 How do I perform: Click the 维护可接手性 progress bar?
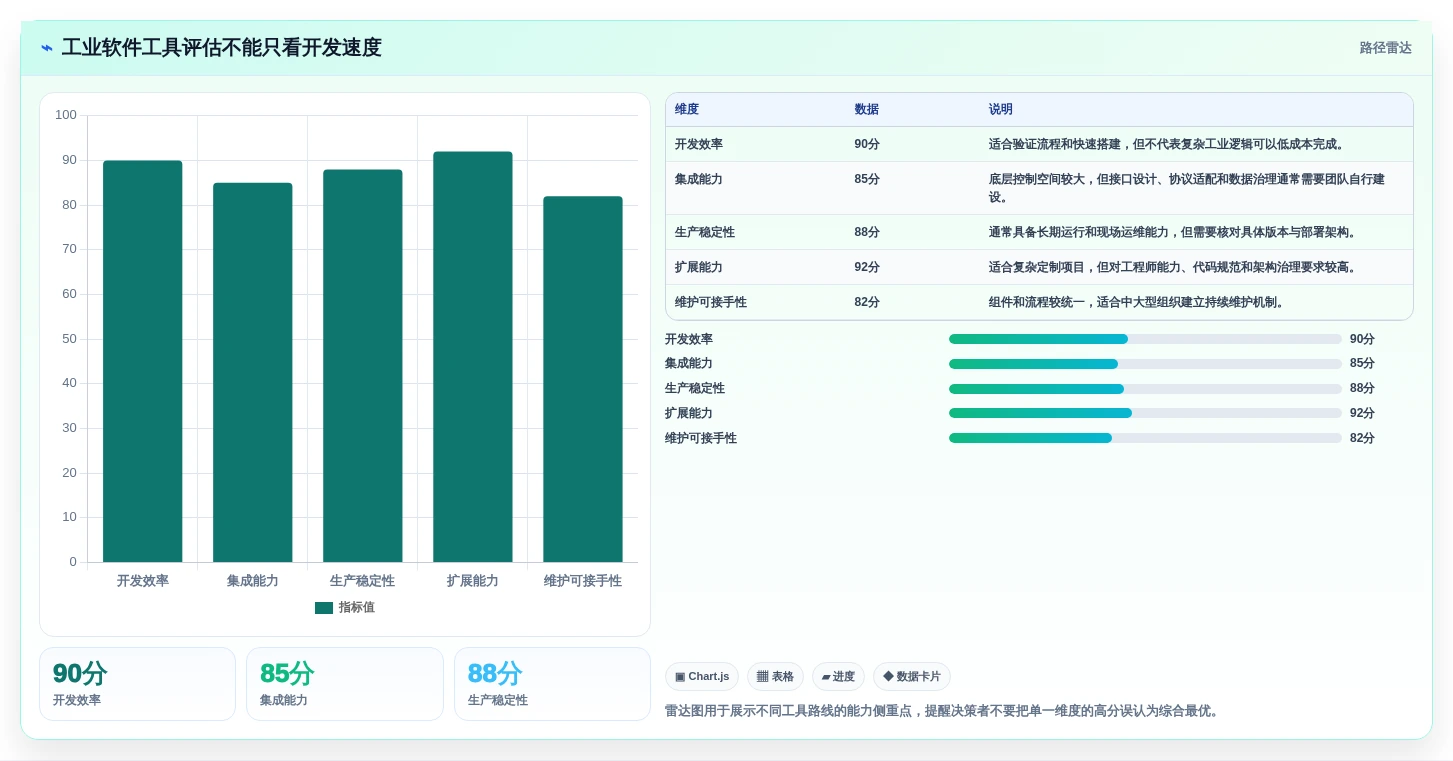1145,438
